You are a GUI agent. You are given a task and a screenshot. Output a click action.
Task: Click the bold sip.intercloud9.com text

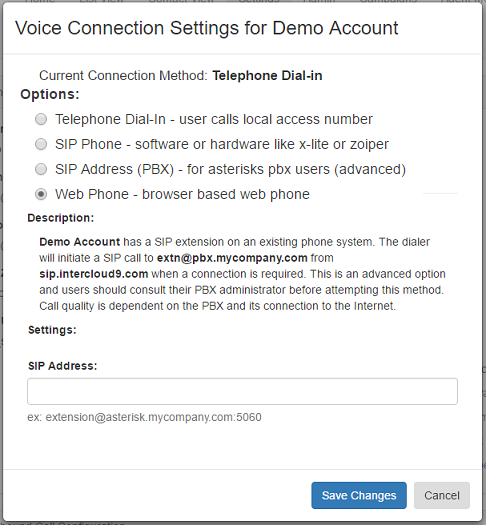[94, 274]
